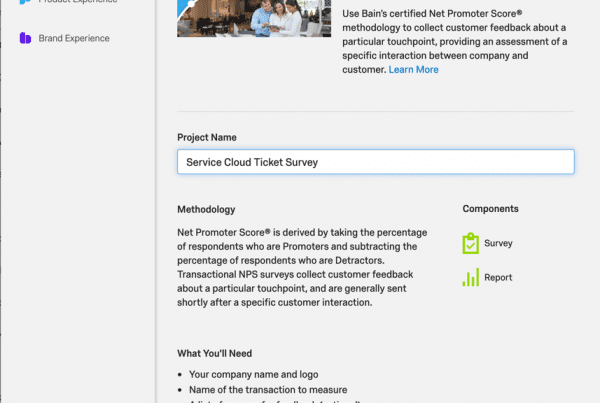
Task: Click the 'Service Cloud Ticket Survey' text
Action: tap(252, 162)
